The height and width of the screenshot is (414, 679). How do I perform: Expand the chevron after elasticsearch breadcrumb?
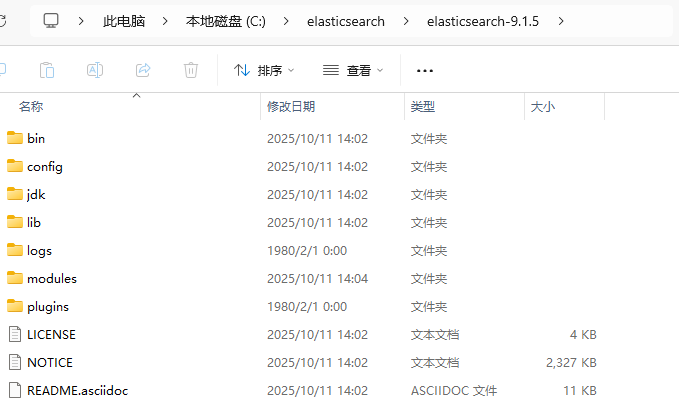[x=406, y=21]
